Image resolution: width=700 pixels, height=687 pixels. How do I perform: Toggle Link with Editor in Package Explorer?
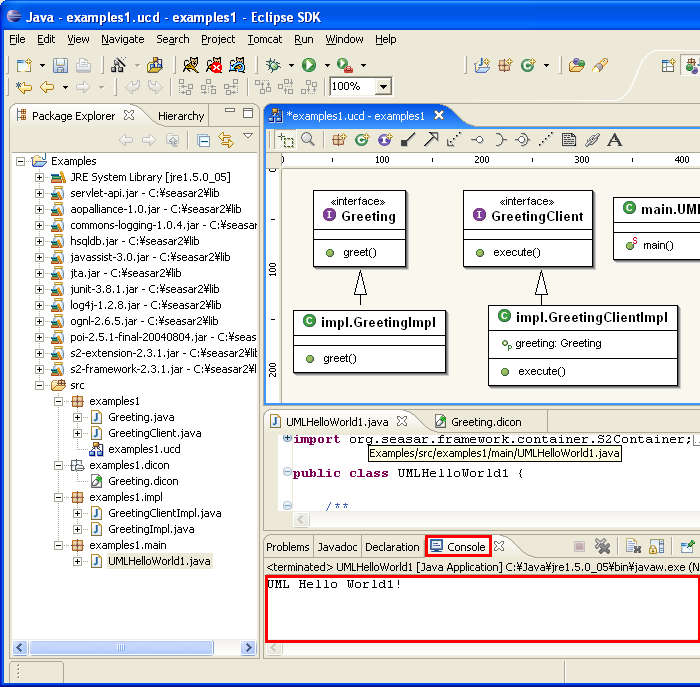click(226, 140)
